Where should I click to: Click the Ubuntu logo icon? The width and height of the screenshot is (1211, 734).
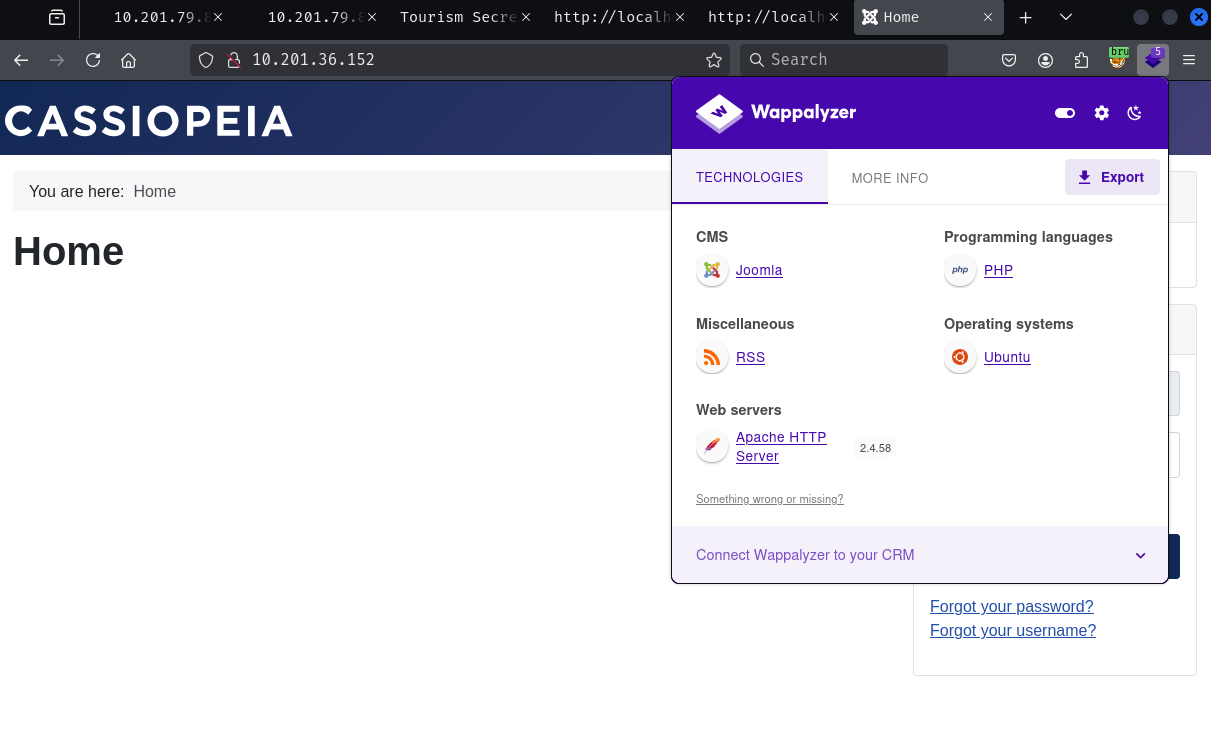[960, 357]
